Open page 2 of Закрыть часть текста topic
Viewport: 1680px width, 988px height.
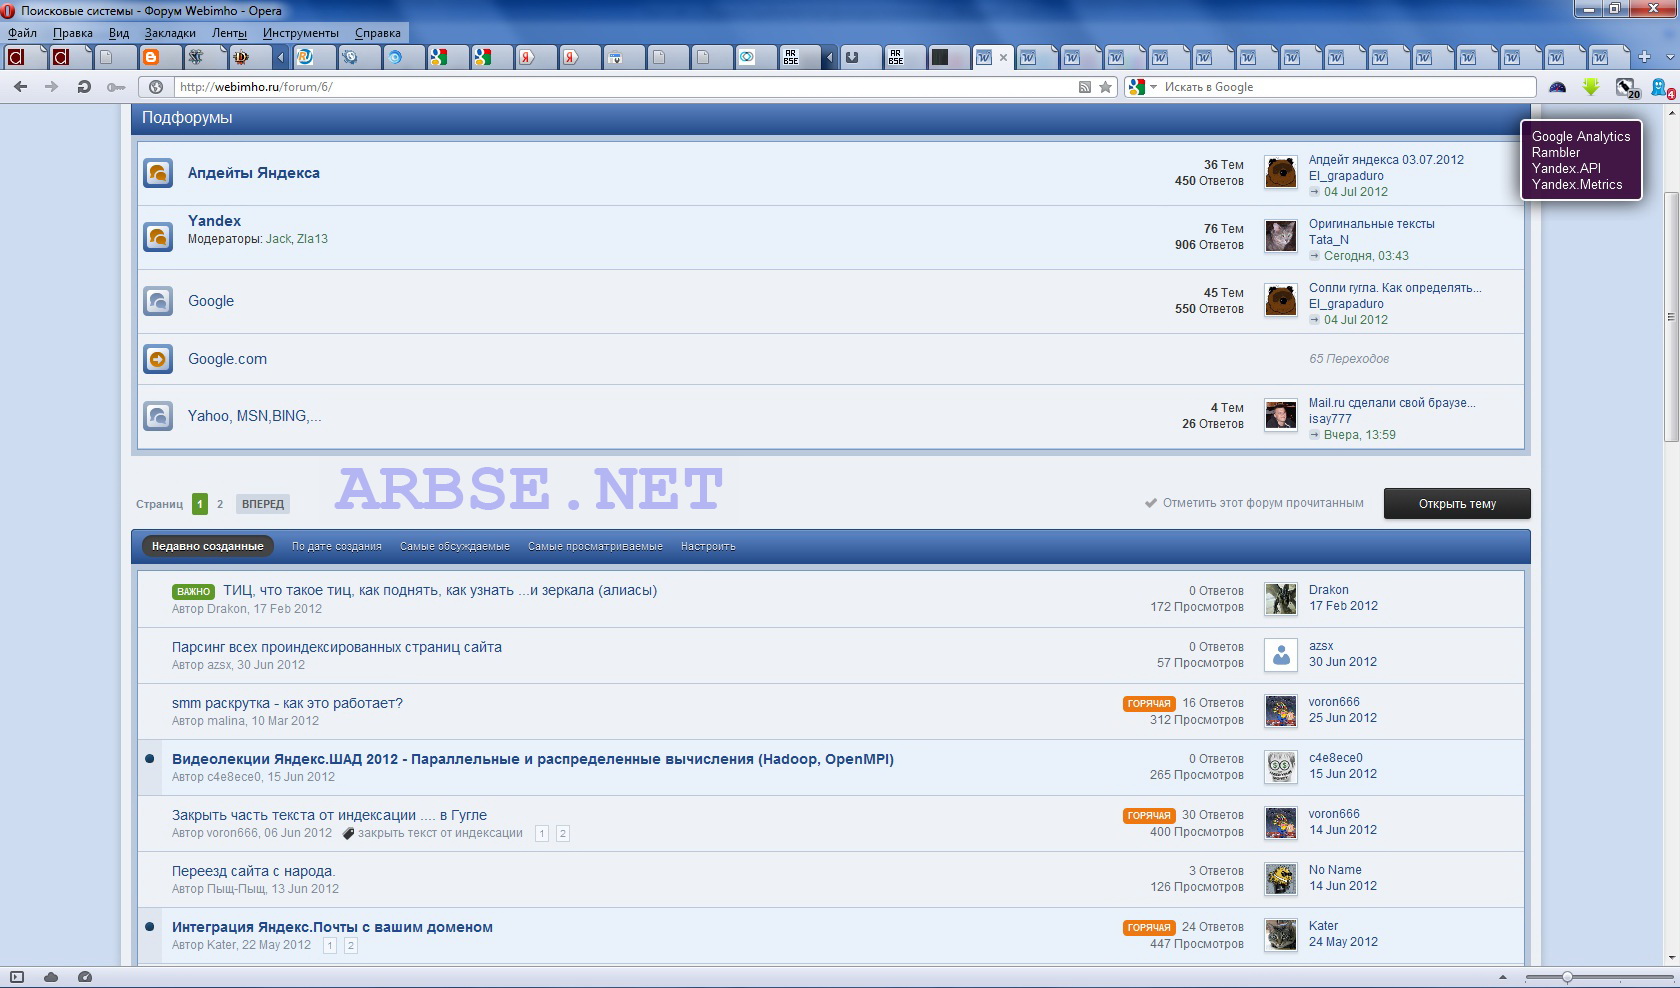pyautogui.click(x=563, y=833)
